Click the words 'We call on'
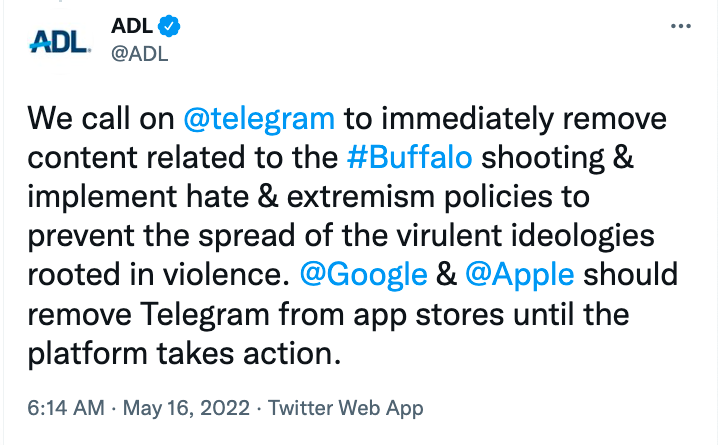This screenshot has width=718, height=445. click(101, 119)
